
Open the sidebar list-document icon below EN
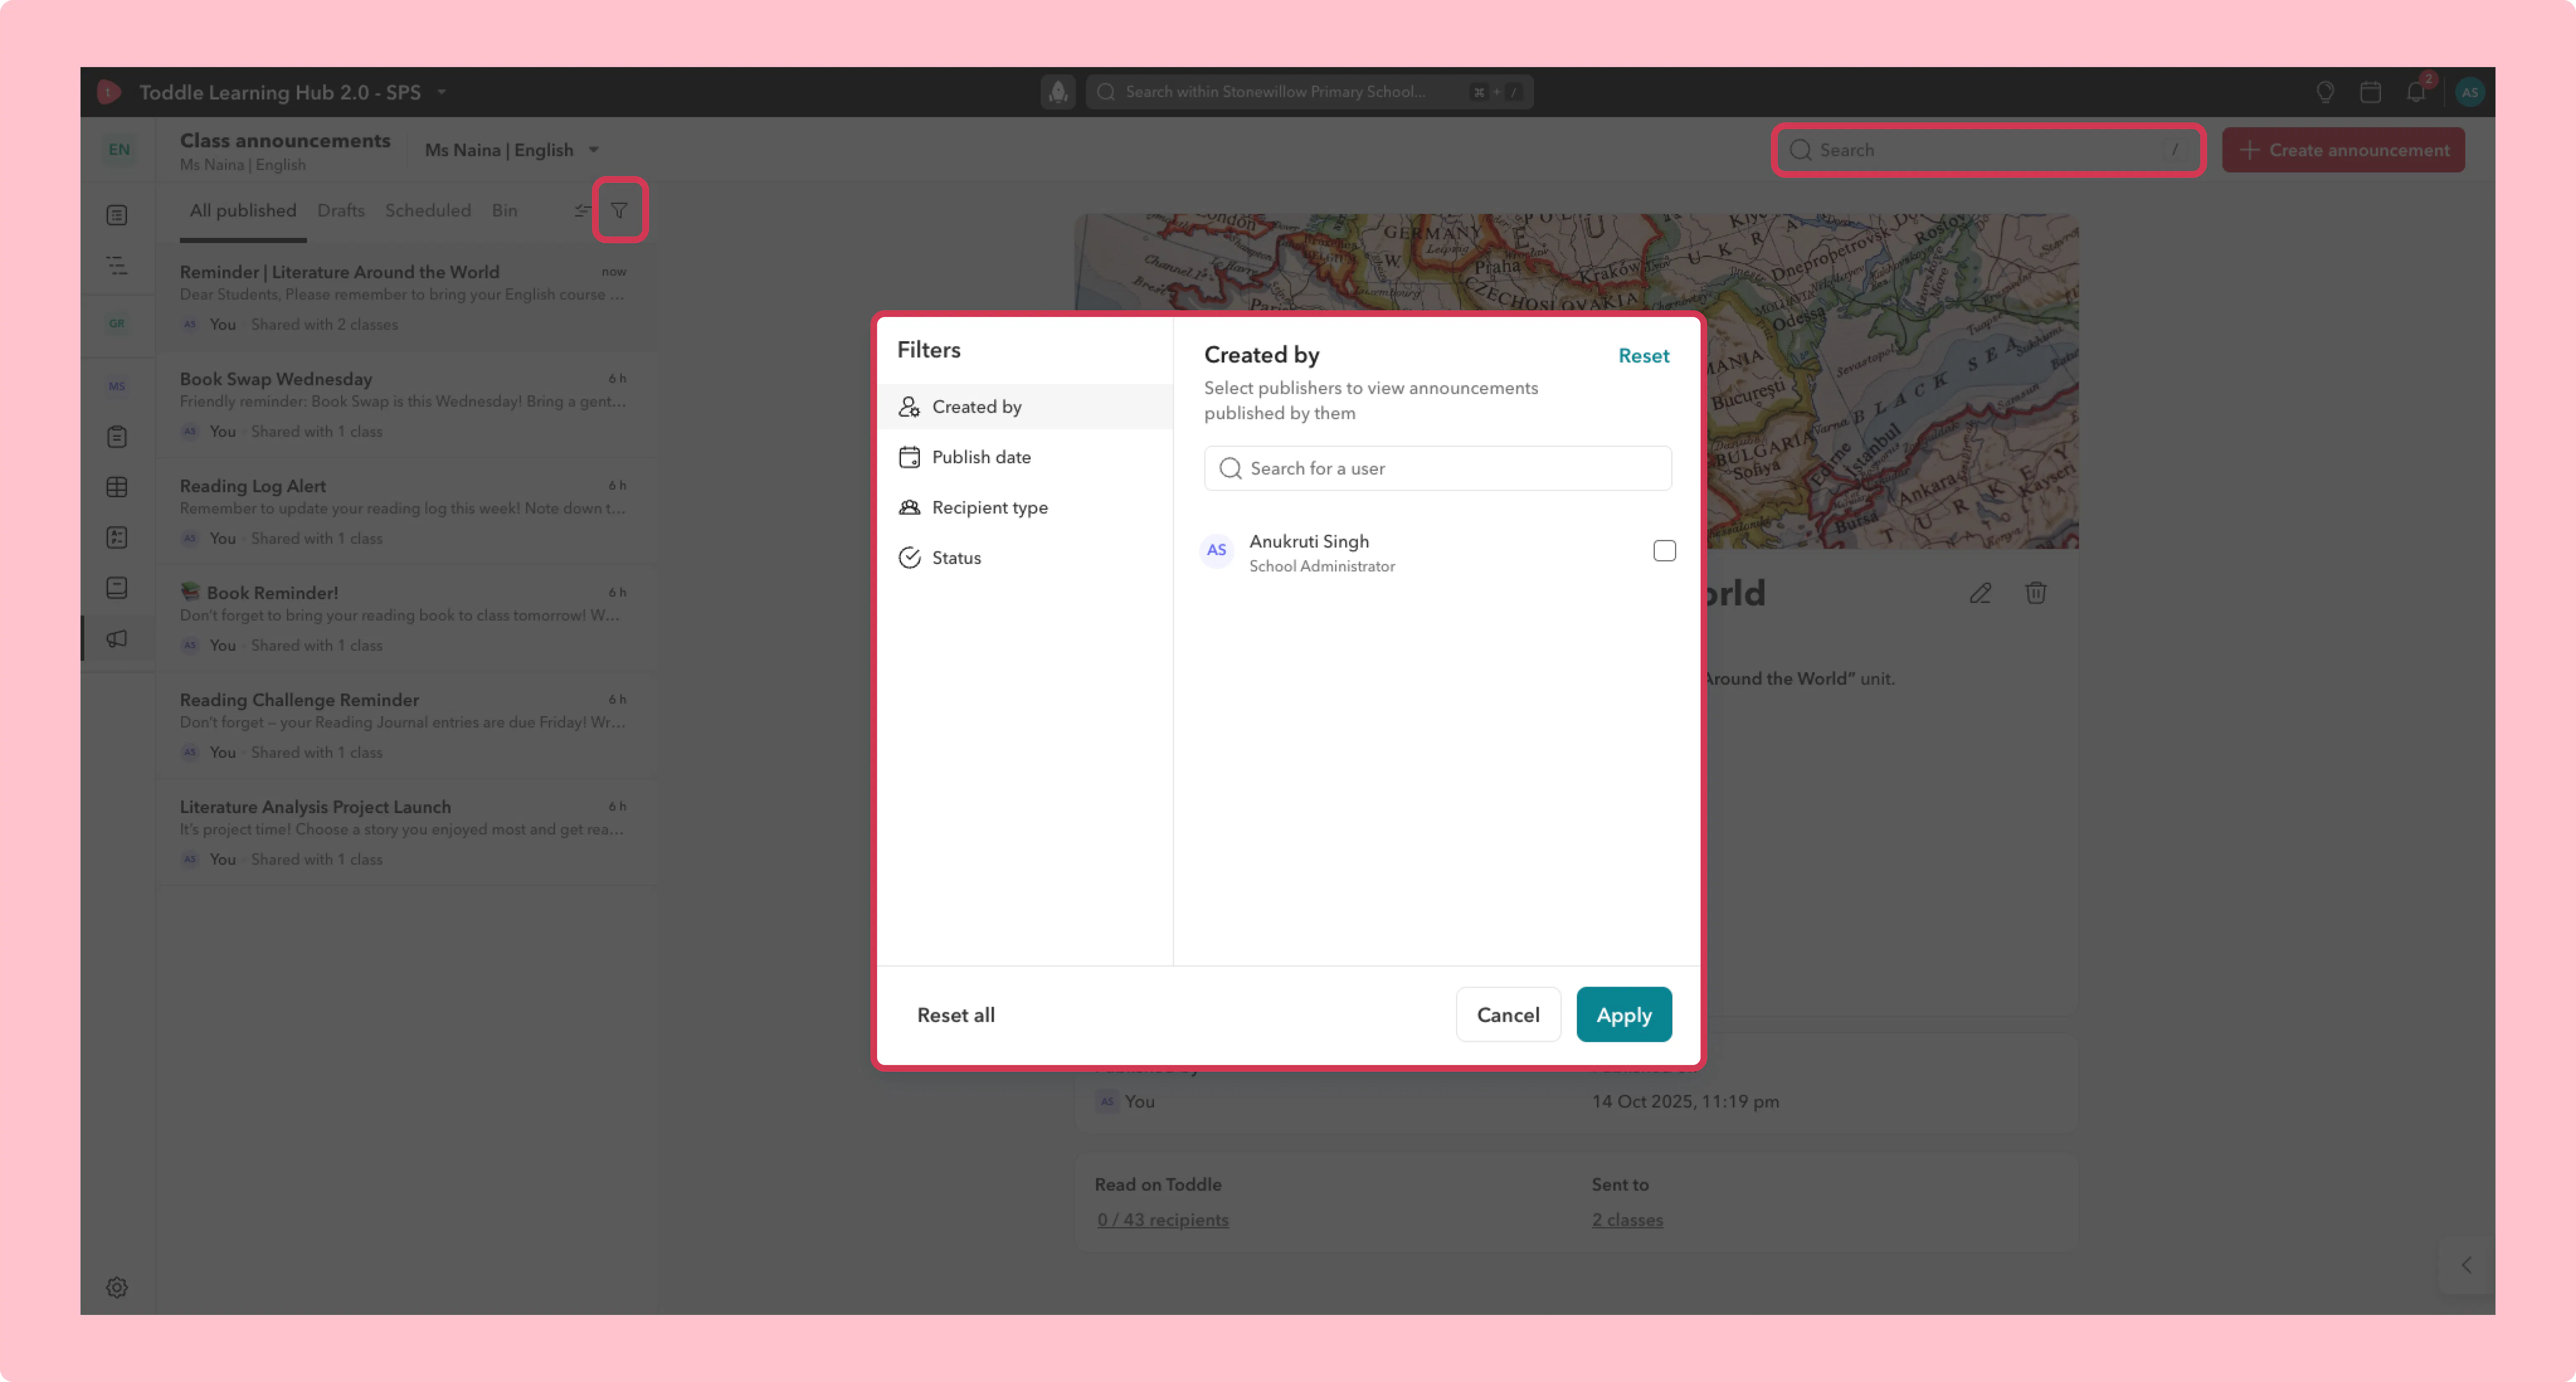117,215
